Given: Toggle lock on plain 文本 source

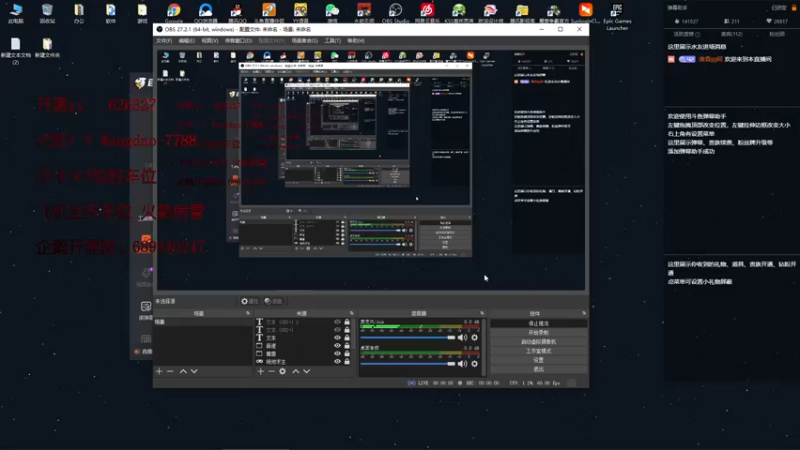Looking at the screenshot, I should (347, 338).
